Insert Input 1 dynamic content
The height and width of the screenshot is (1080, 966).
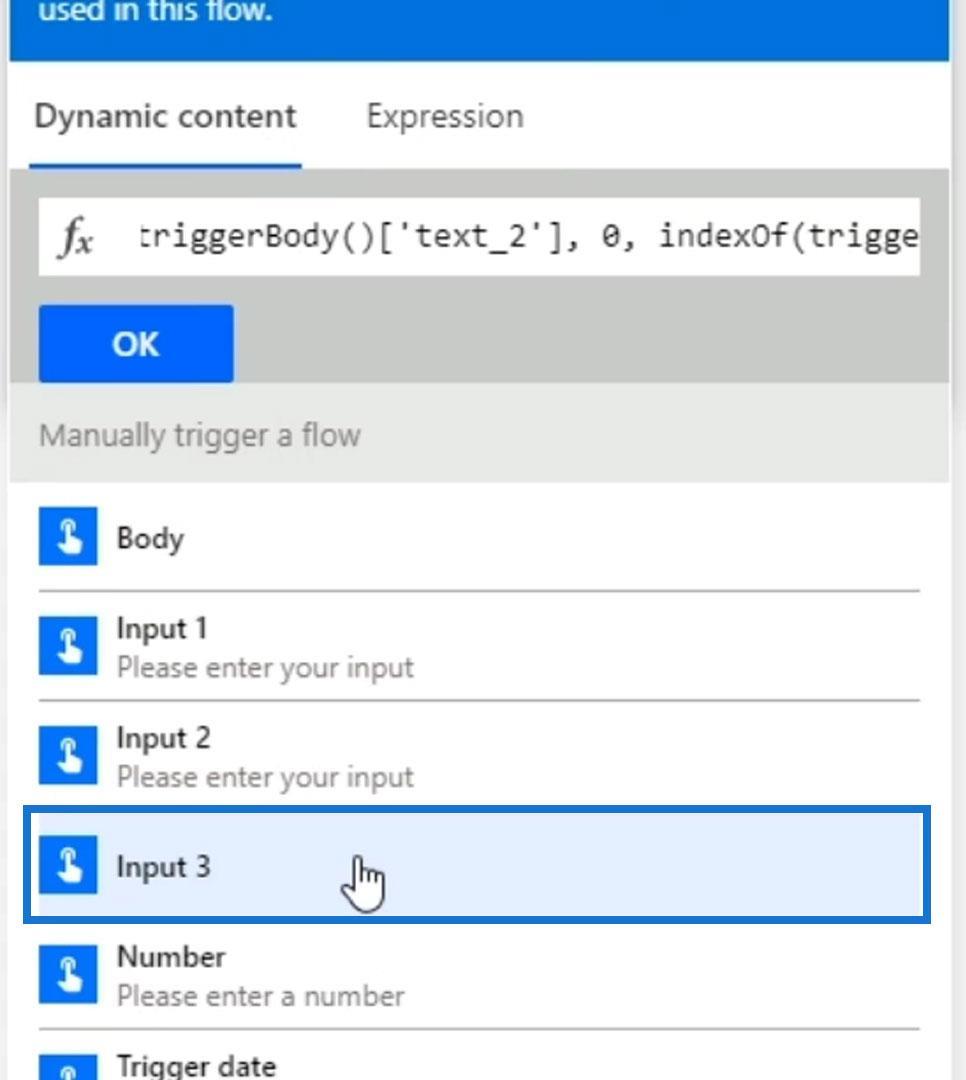[479, 647]
